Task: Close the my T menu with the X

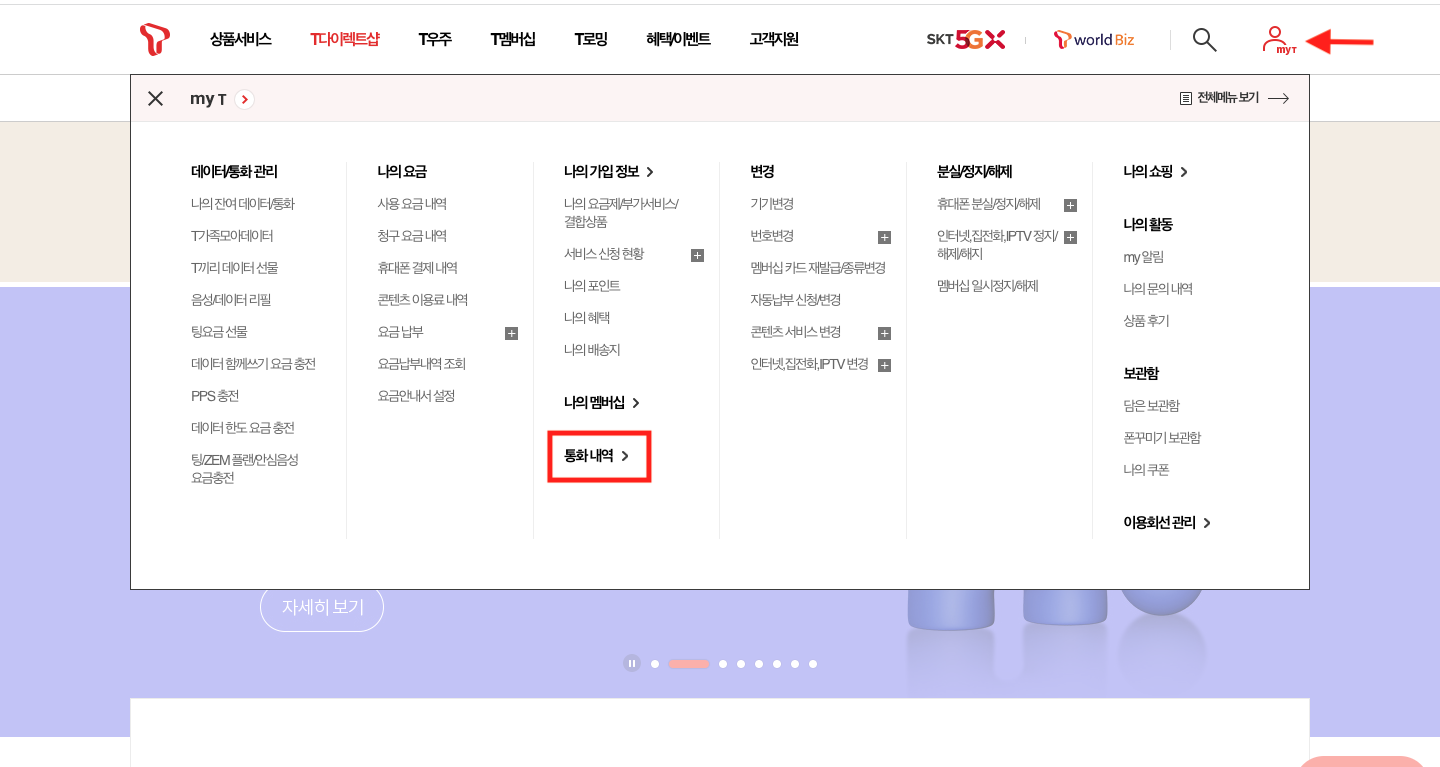Action: pyautogui.click(x=155, y=98)
